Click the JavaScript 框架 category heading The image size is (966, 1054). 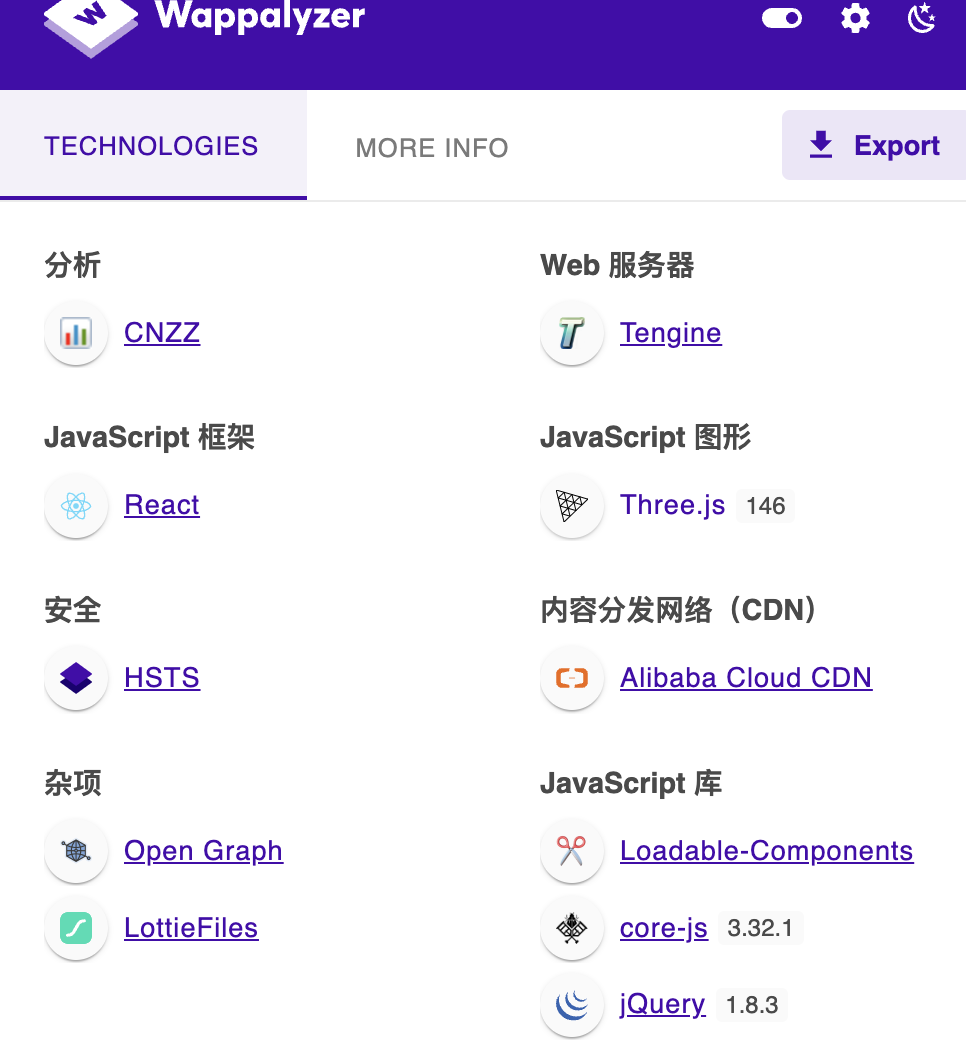tap(149, 438)
